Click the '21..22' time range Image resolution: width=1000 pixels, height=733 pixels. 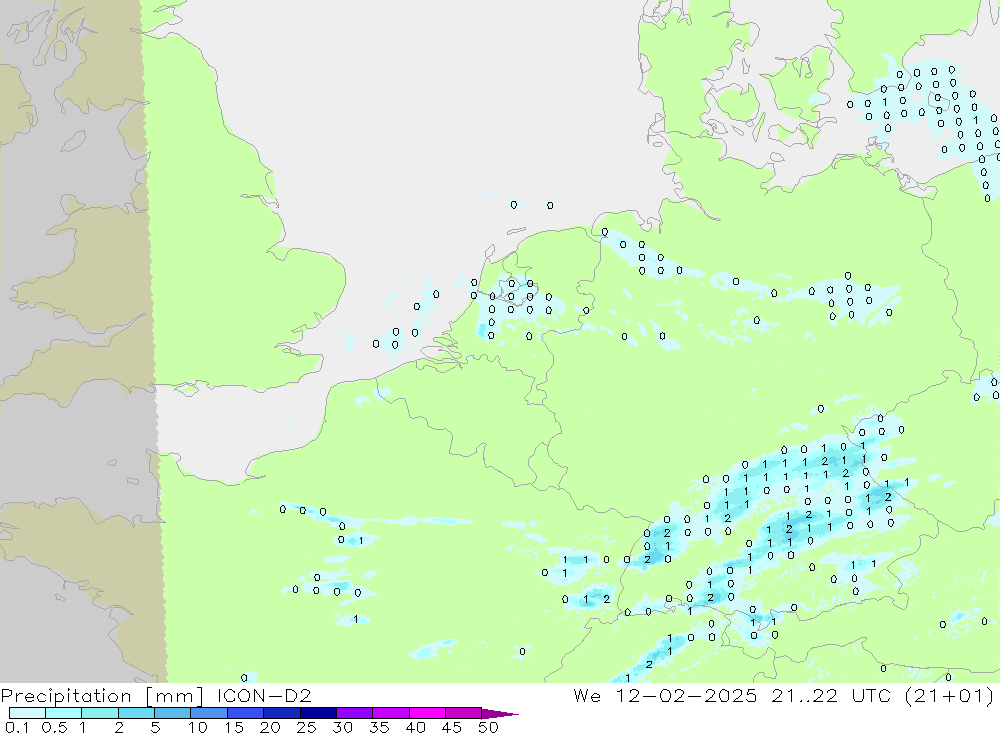[804, 695]
